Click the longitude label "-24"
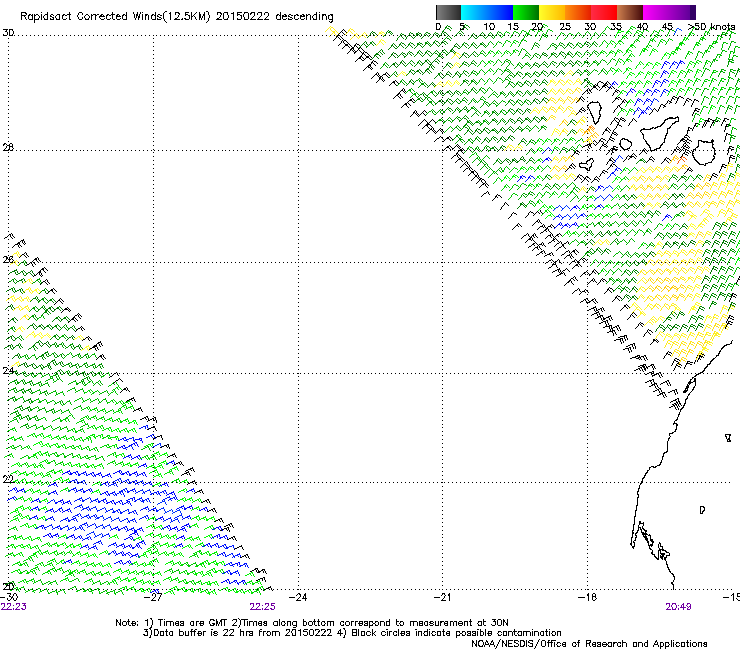The height and width of the screenshot is (650, 740). [x=297, y=597]
